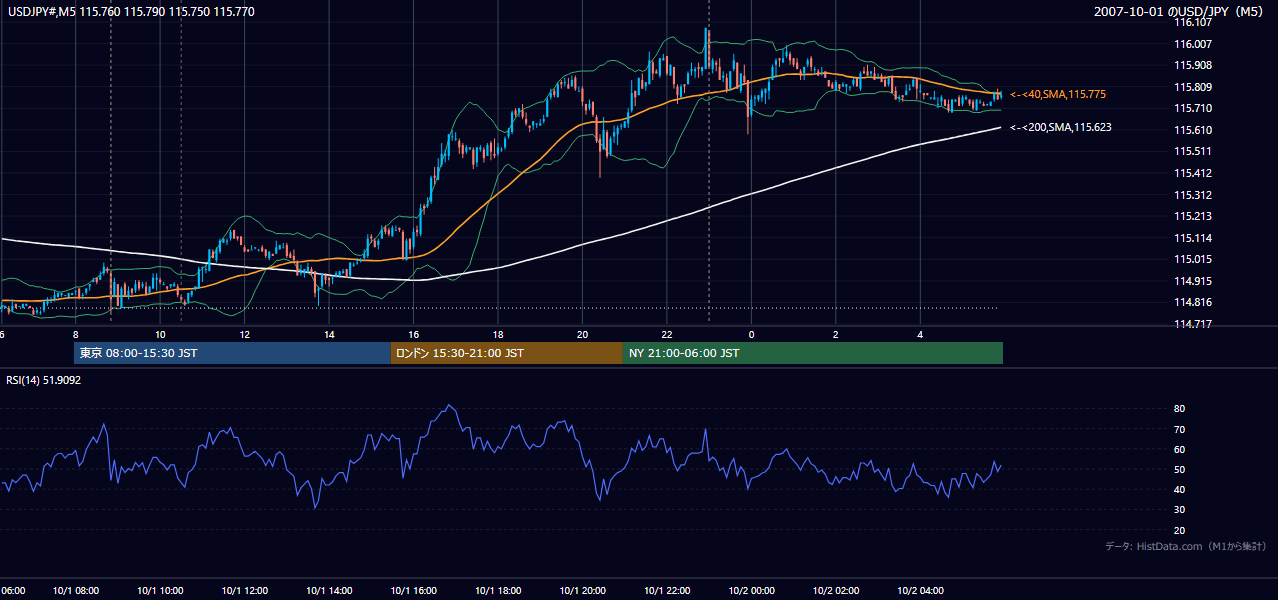The width and height of the screenshot is (1278, 600).
Task: Click hour tick 10 under the price chart
Action: pos(160,334)
